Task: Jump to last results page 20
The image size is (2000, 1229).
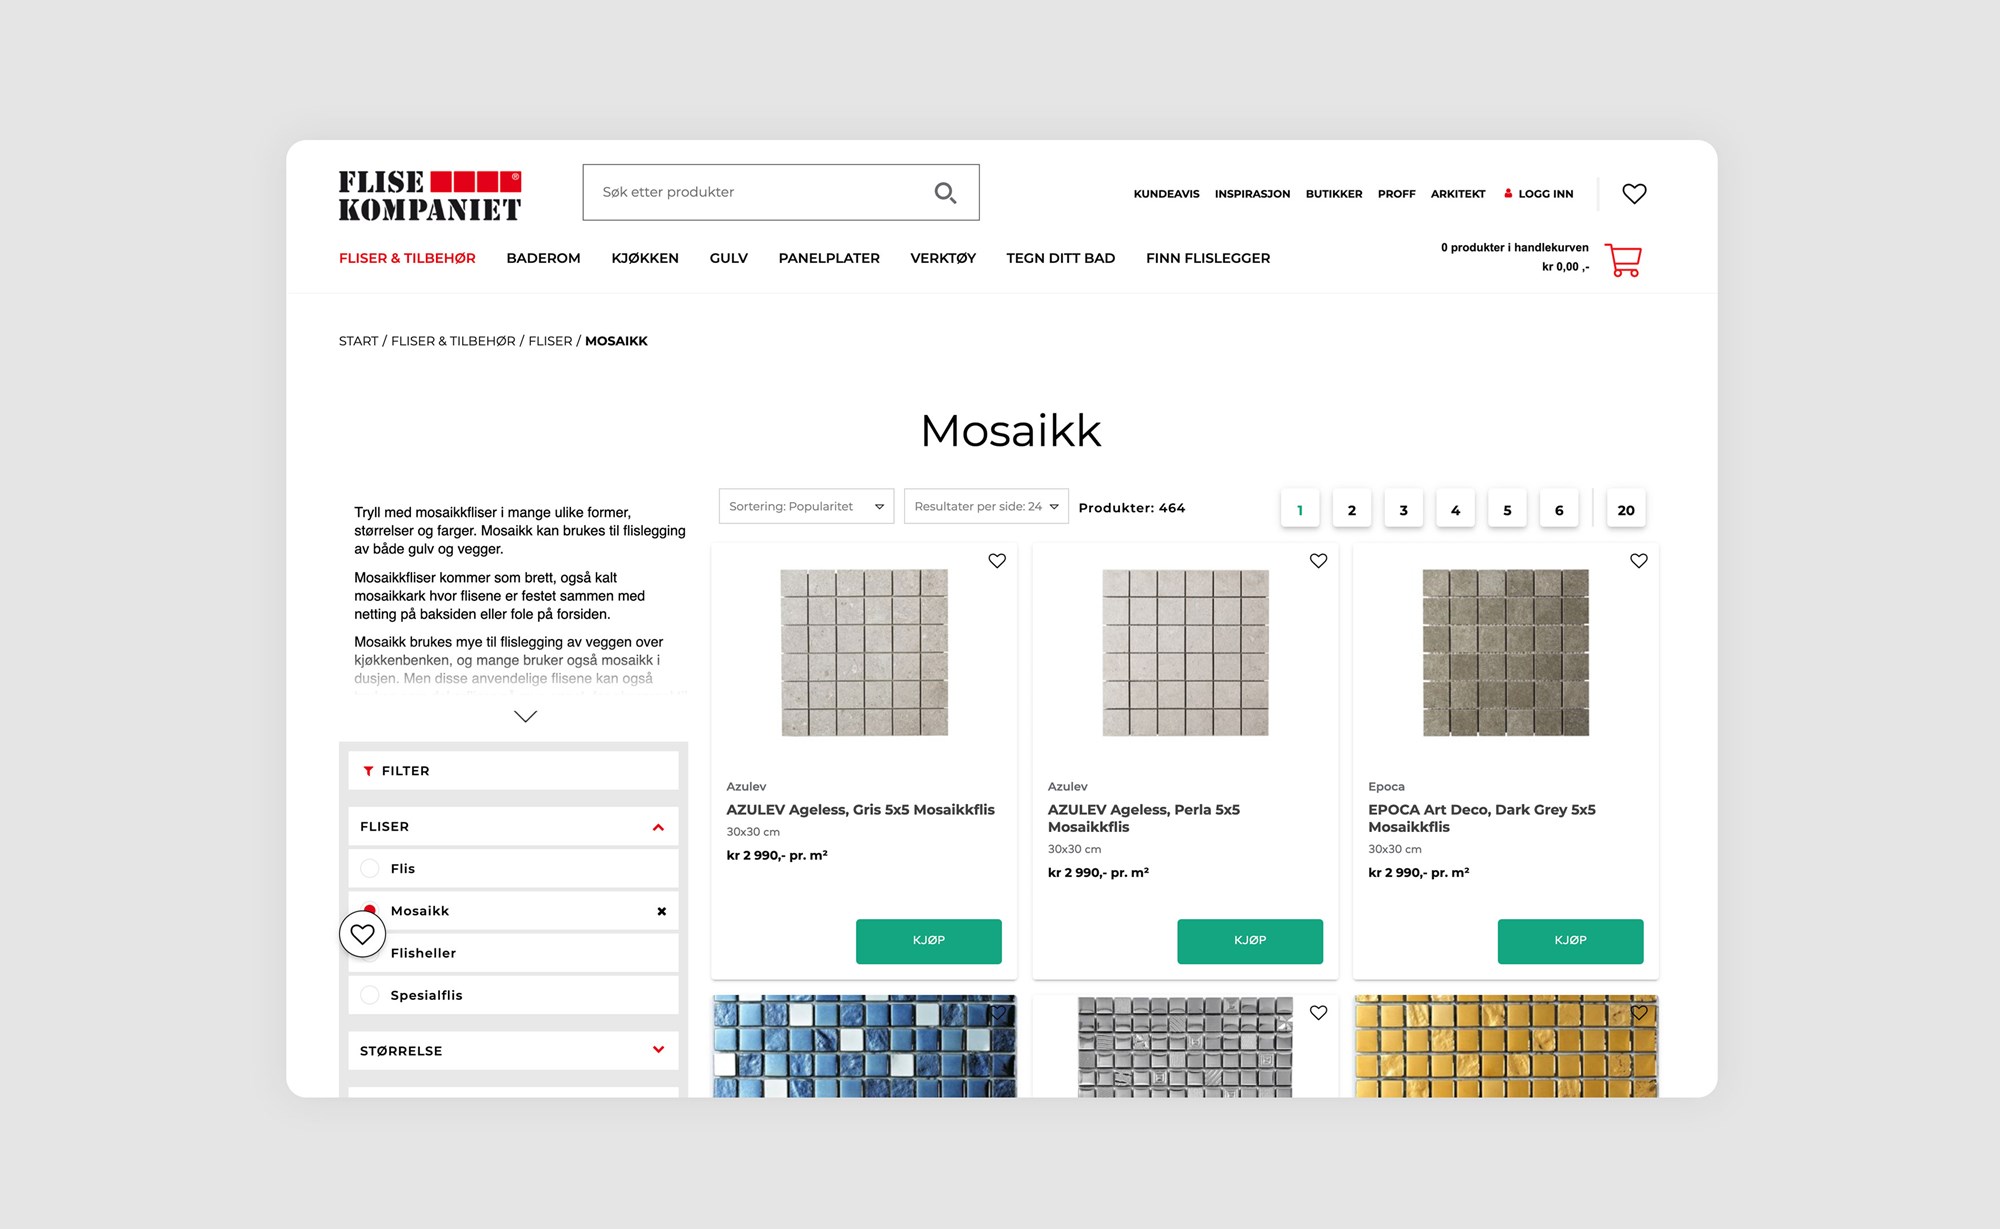Action: point(1626,509)
